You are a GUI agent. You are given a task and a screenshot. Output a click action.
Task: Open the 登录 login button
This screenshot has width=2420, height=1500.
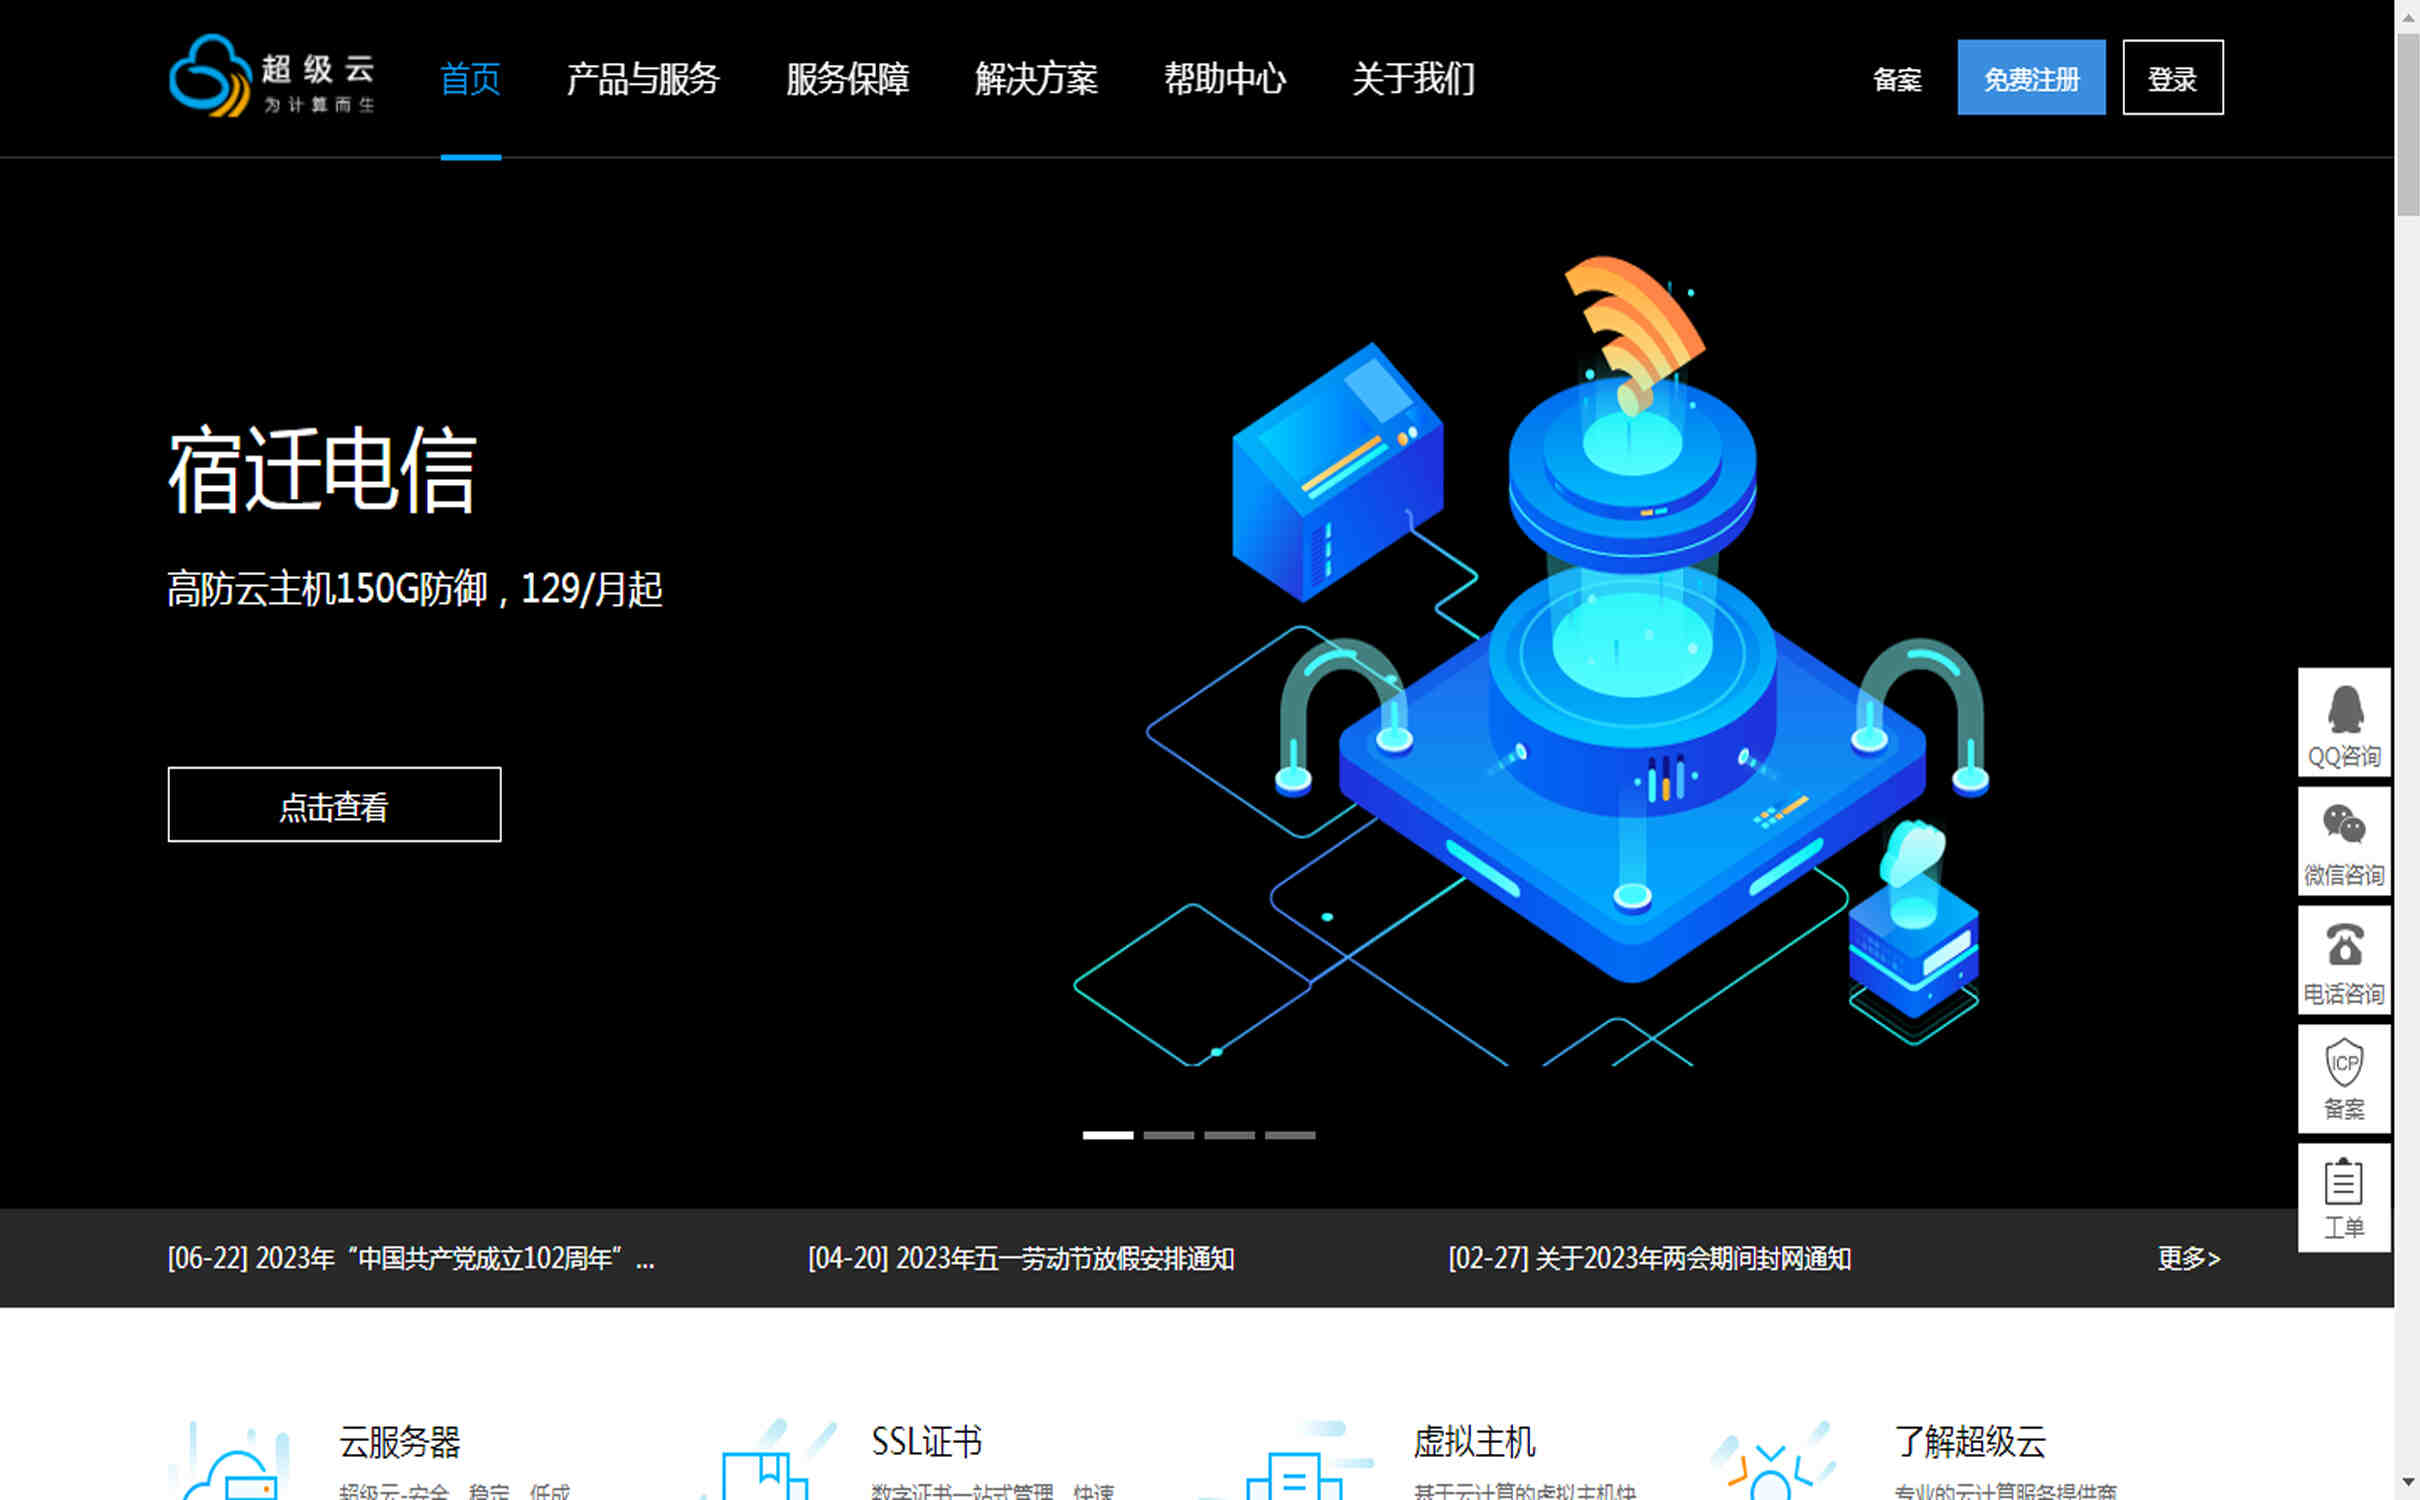pyautogui.click(x=2172, y=76)
